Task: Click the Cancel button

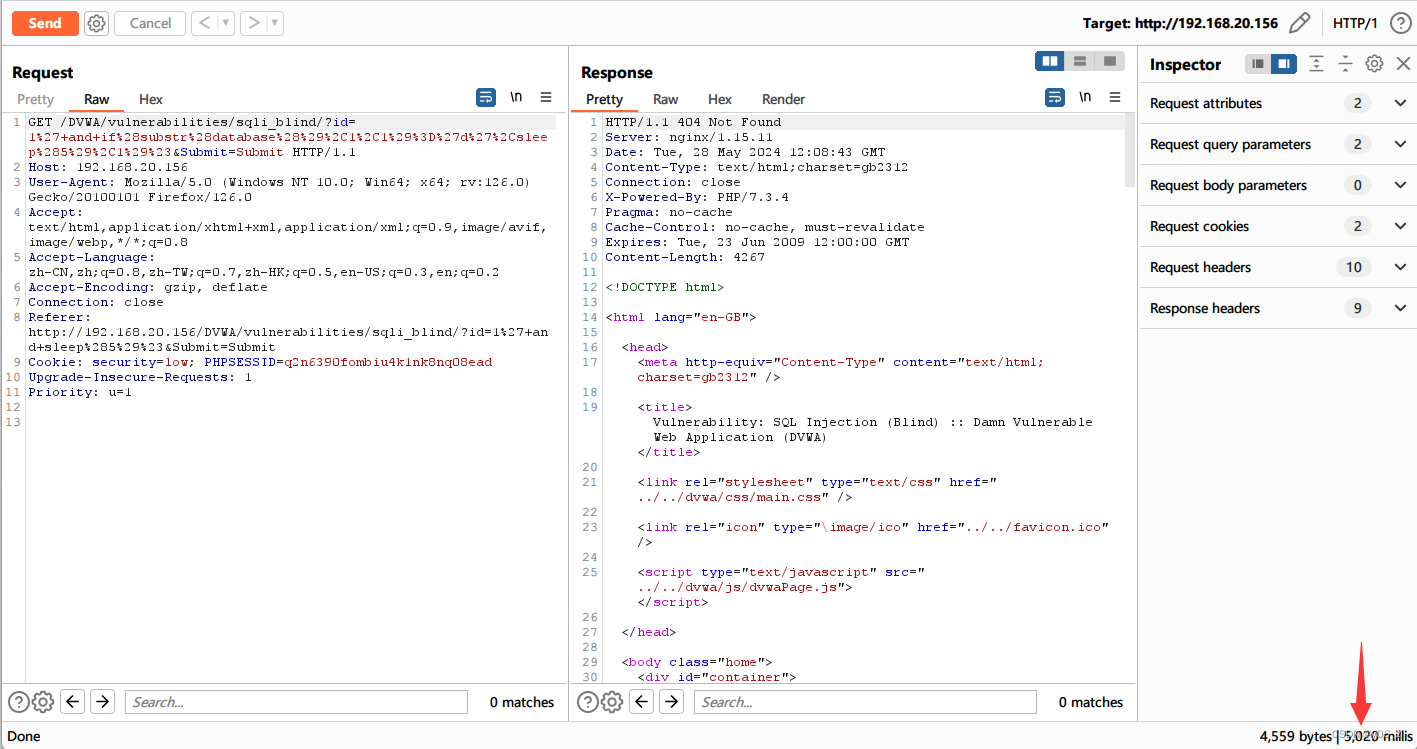Action: (x=150, y=23)
